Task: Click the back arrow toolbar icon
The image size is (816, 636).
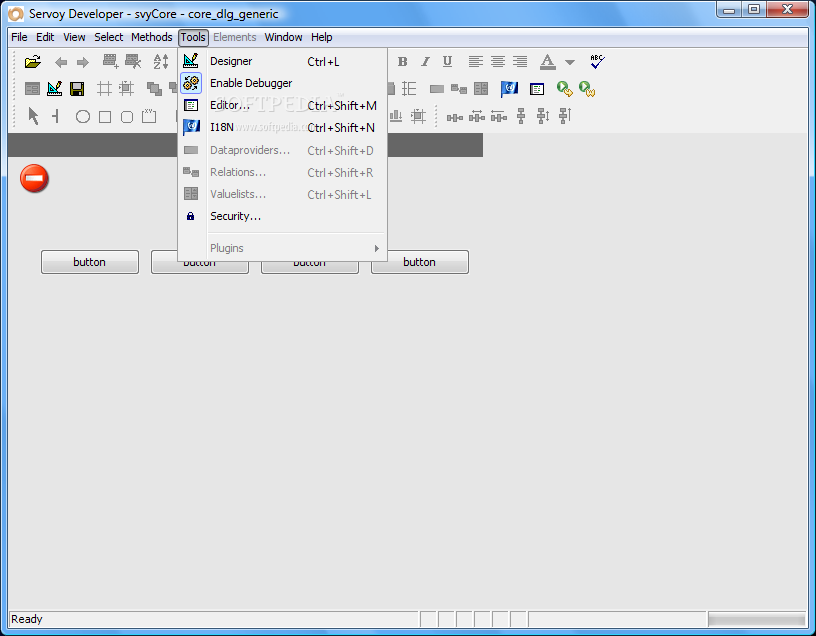Action: click(x=61, y=62)
